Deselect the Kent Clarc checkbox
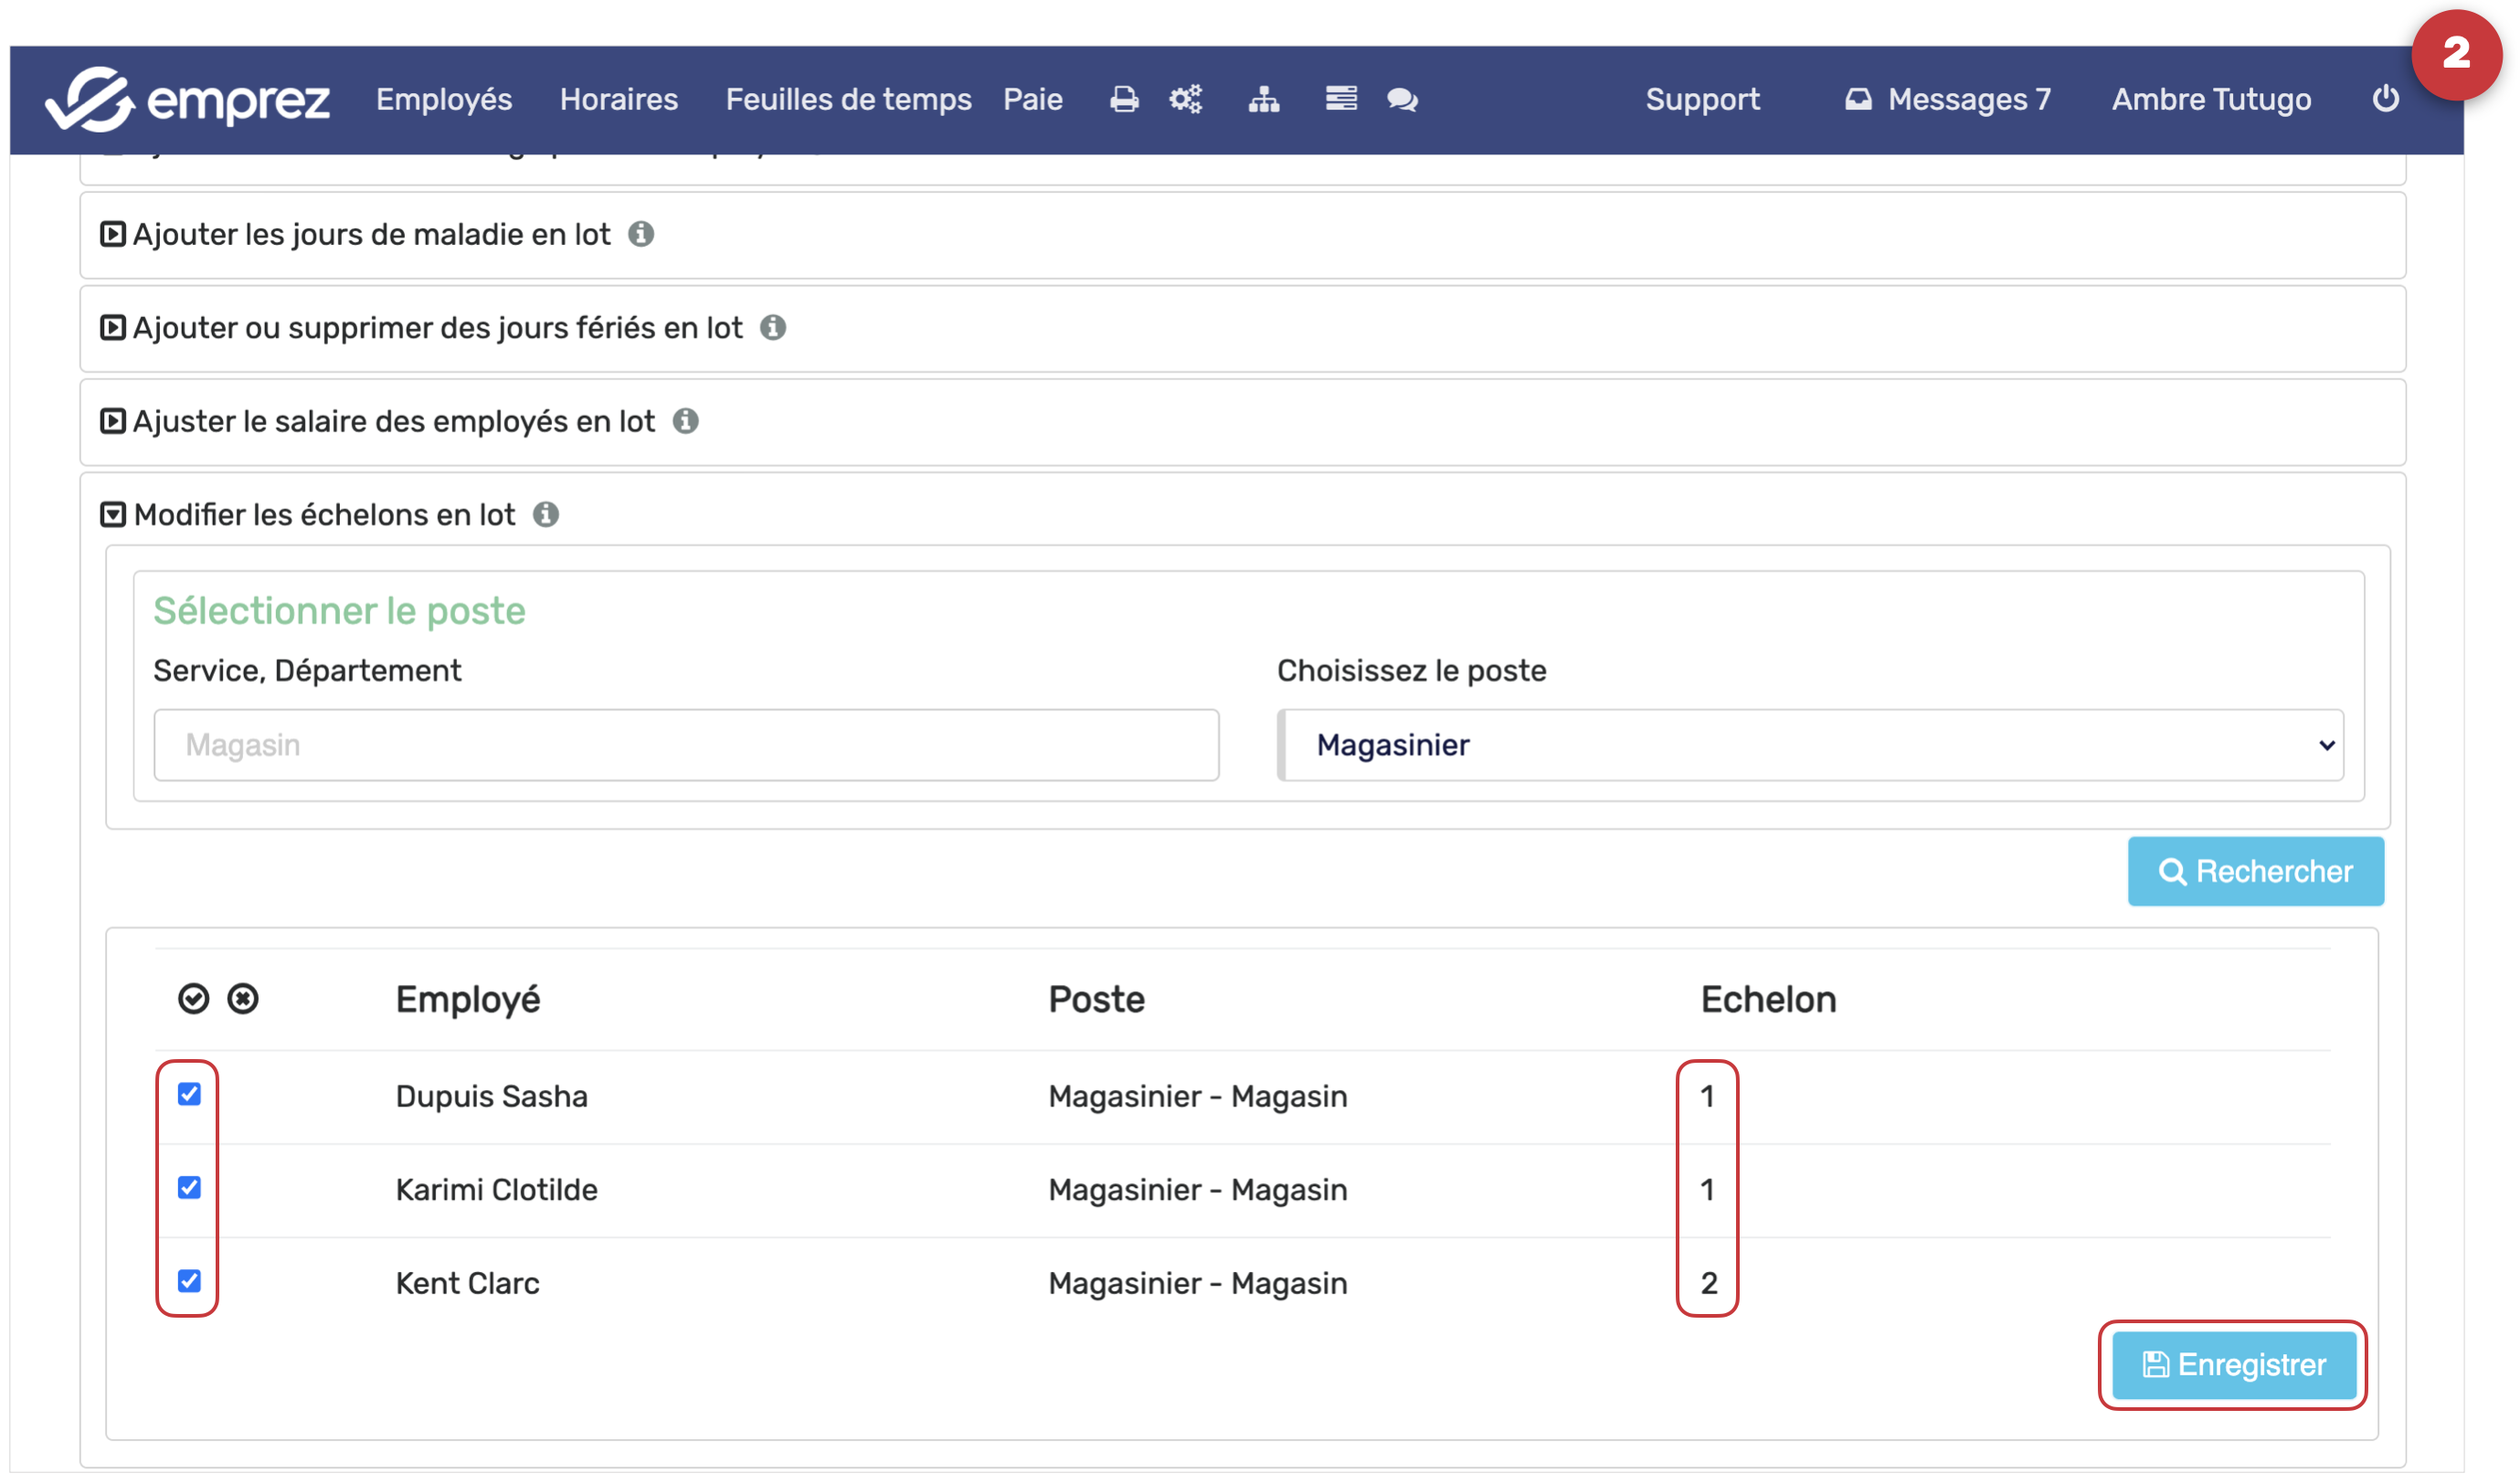This screenshot has width=2520, height=1484. coord(189,1281)
